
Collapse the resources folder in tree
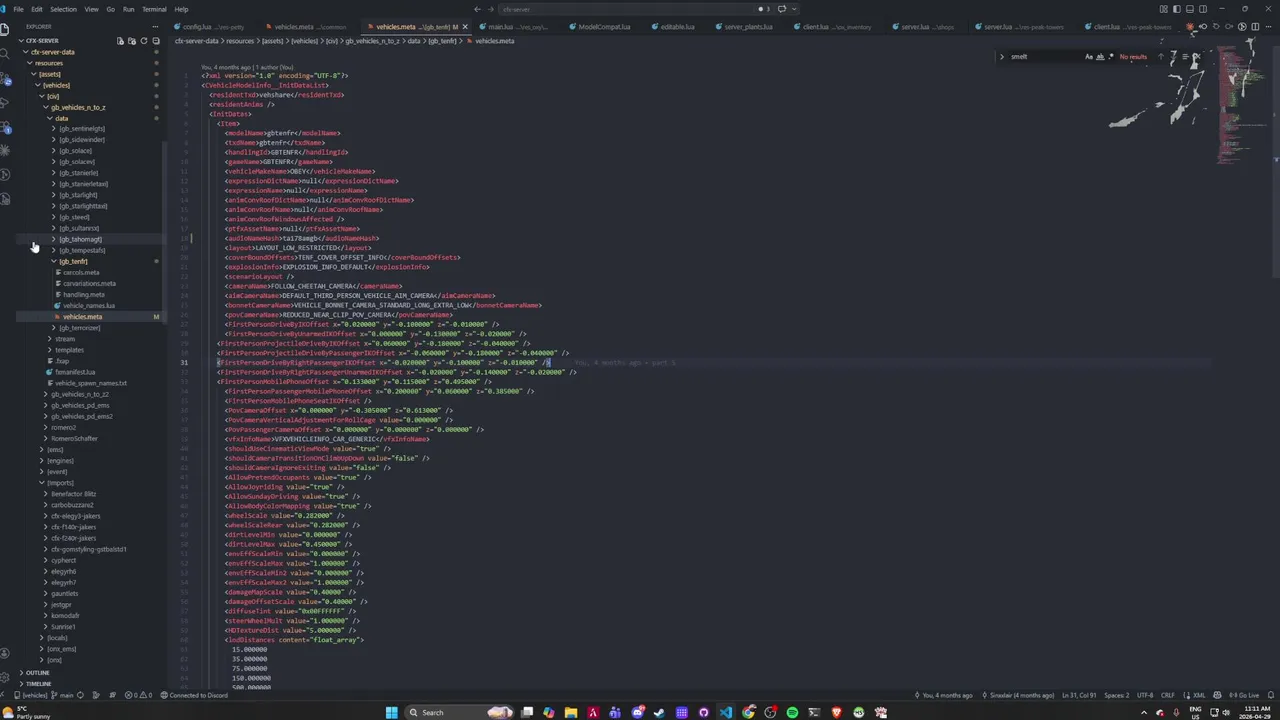(x=48, y=63)
